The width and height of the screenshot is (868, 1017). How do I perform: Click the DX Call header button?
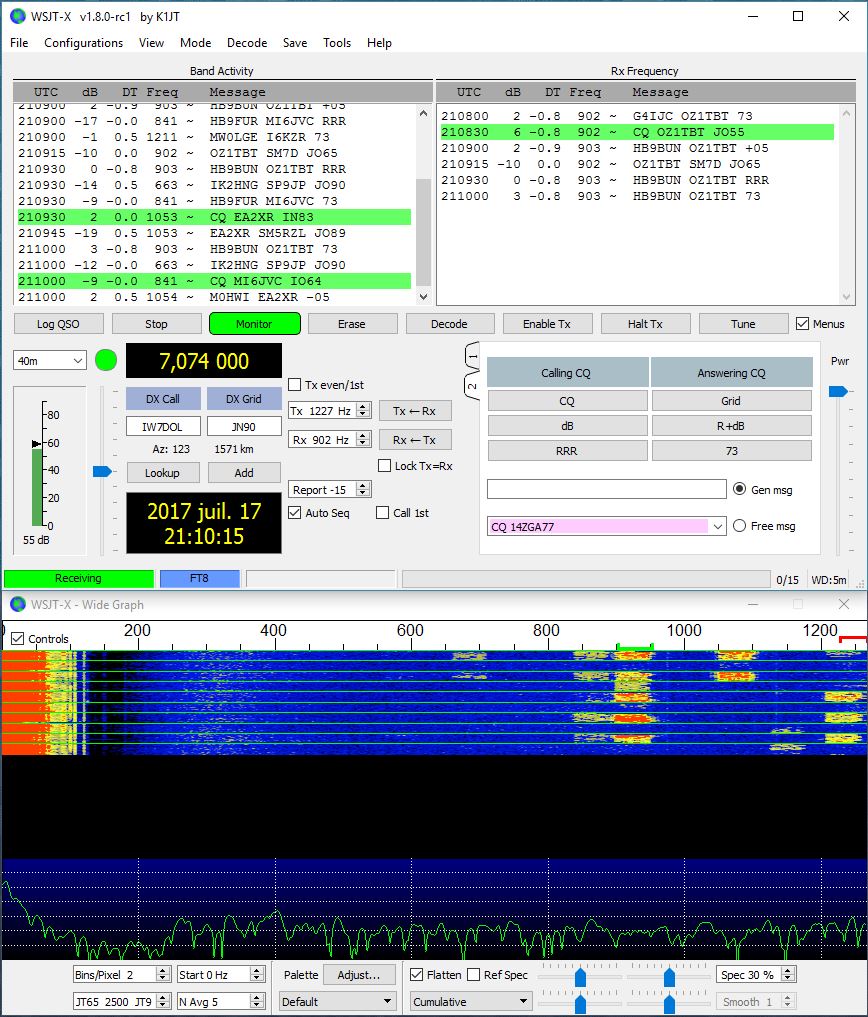pyautogui.click(x=163, y=398)
